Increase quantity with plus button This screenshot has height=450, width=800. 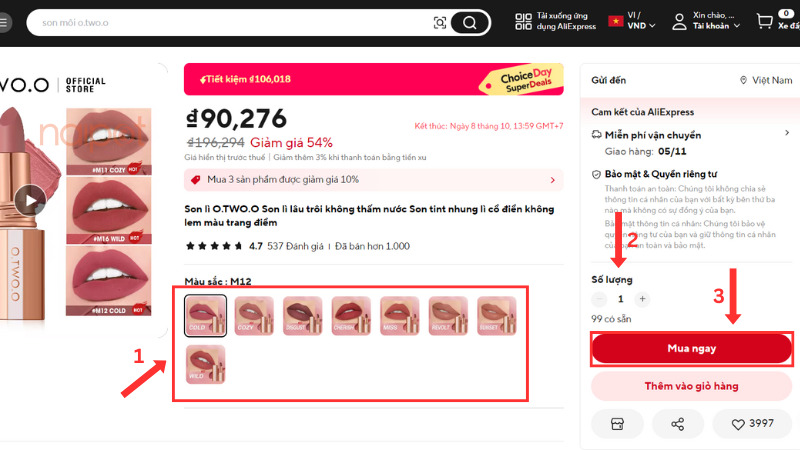click(642, 299)
